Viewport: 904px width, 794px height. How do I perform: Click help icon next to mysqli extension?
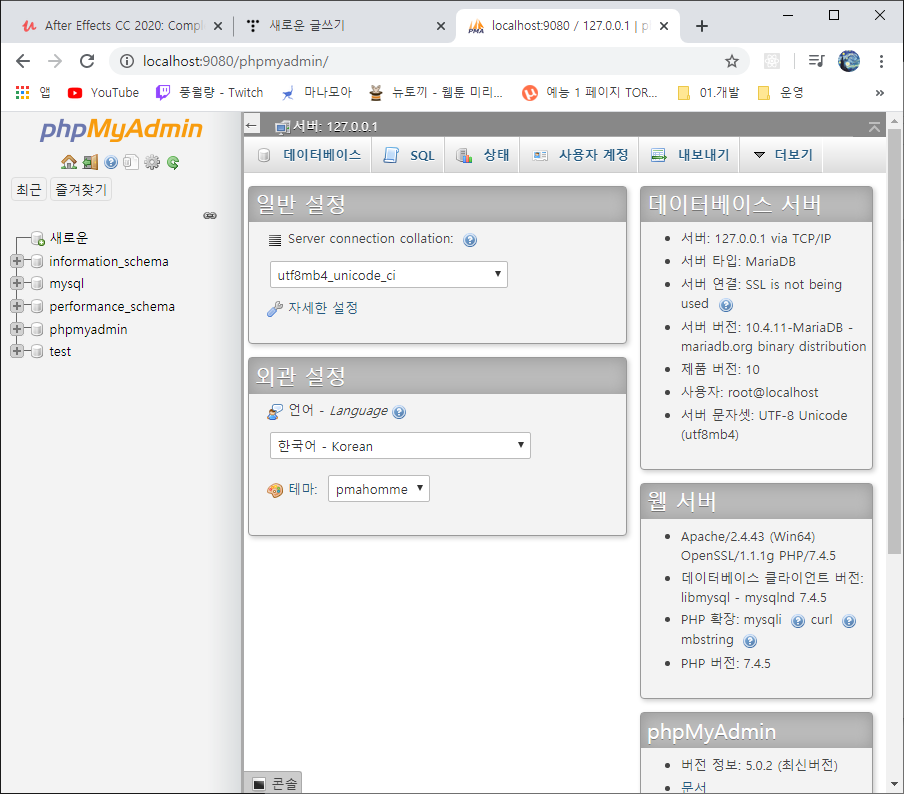coord(798,621)
